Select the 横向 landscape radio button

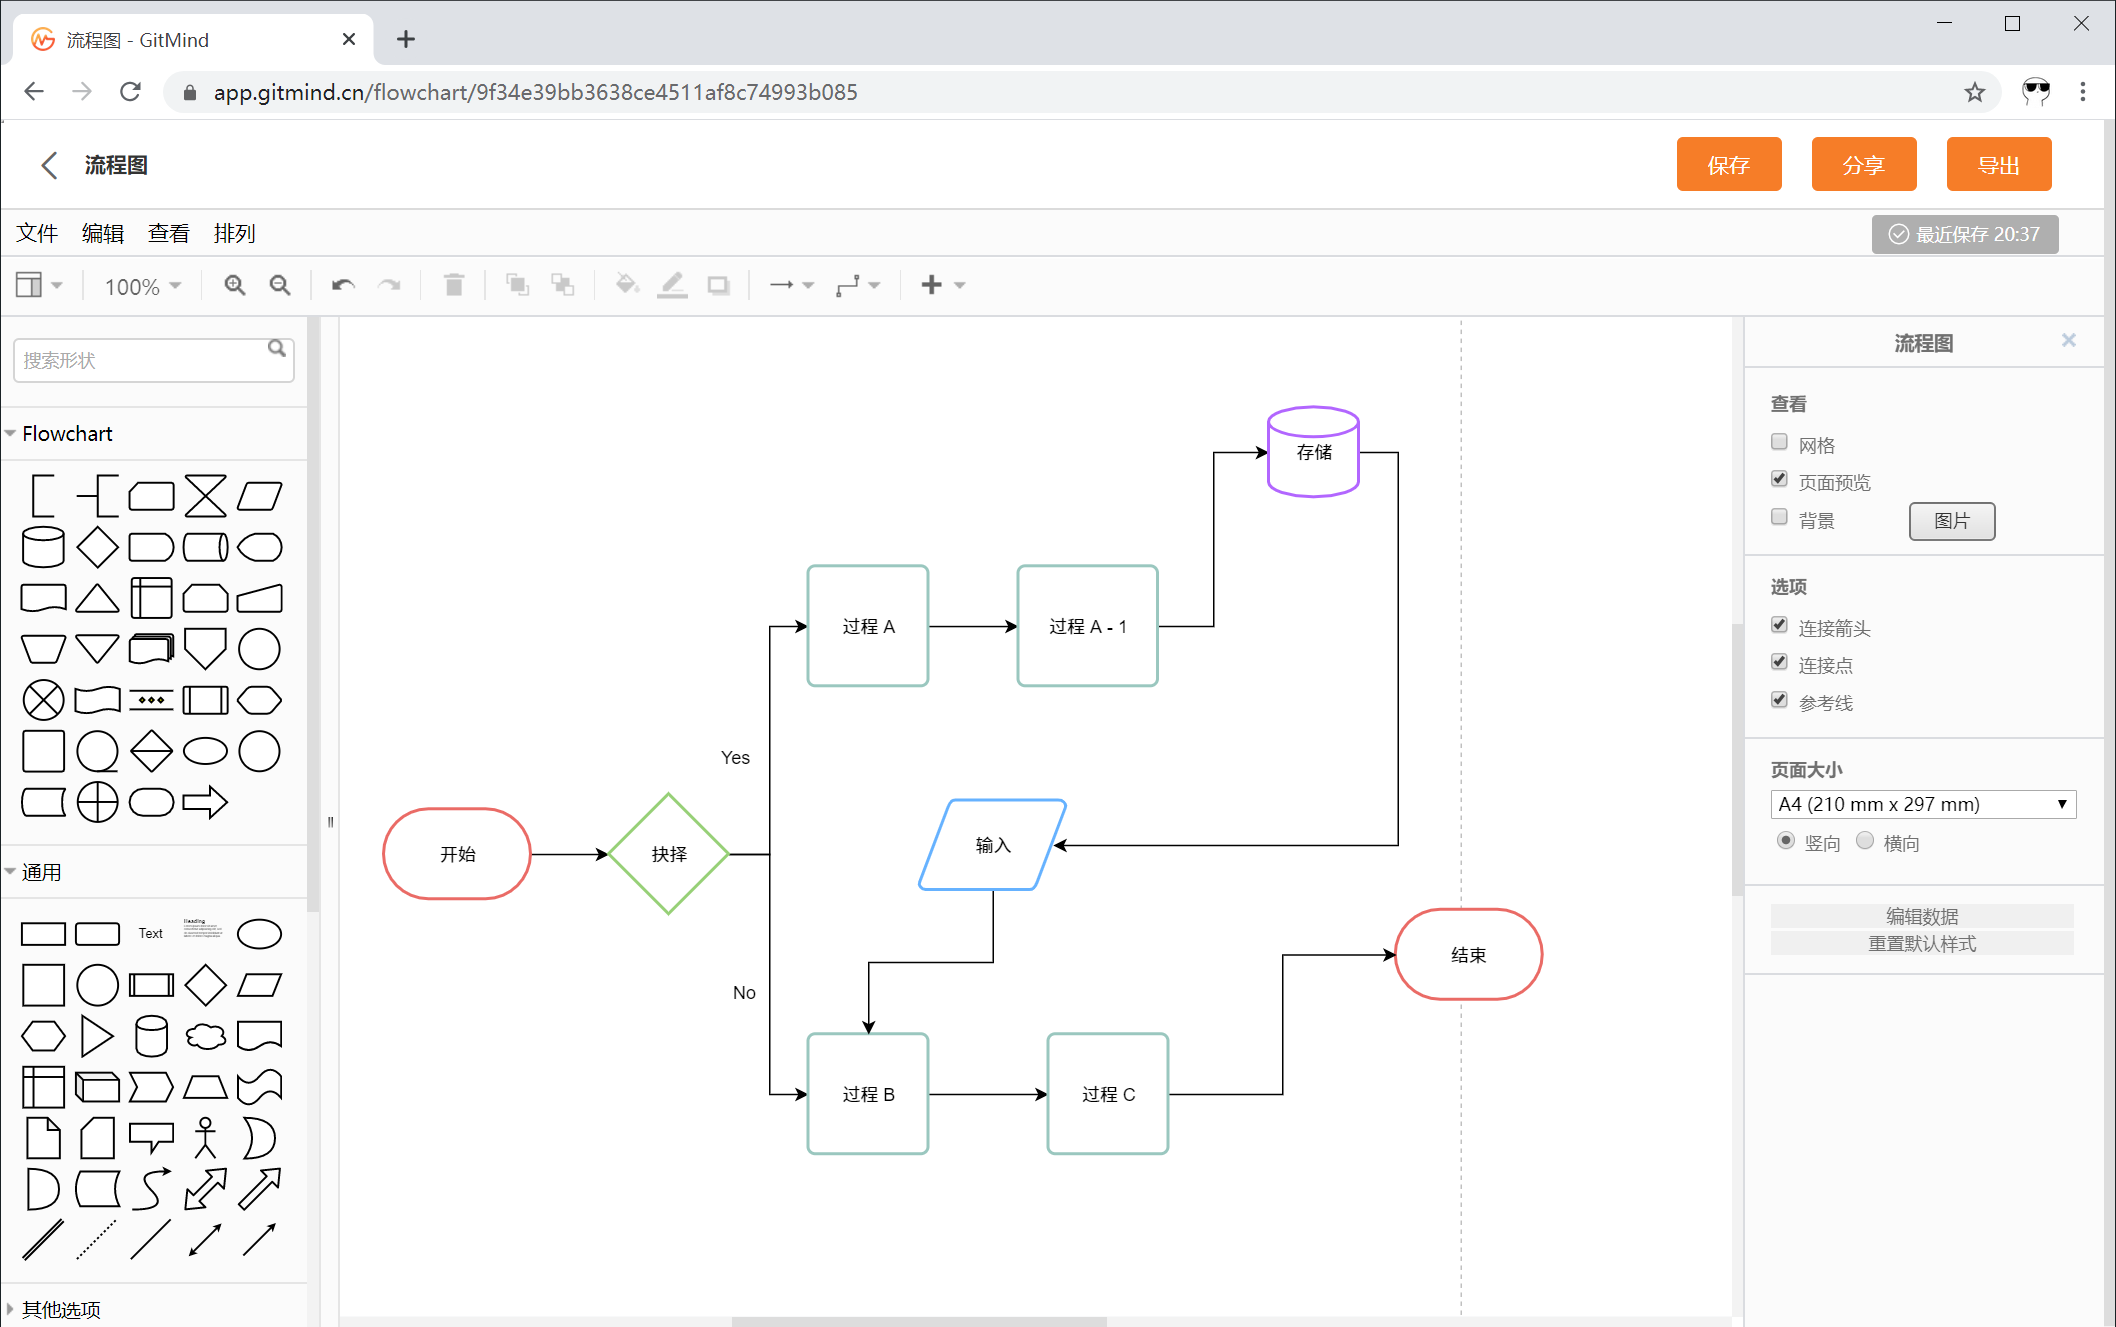[x=1865, y=841]
